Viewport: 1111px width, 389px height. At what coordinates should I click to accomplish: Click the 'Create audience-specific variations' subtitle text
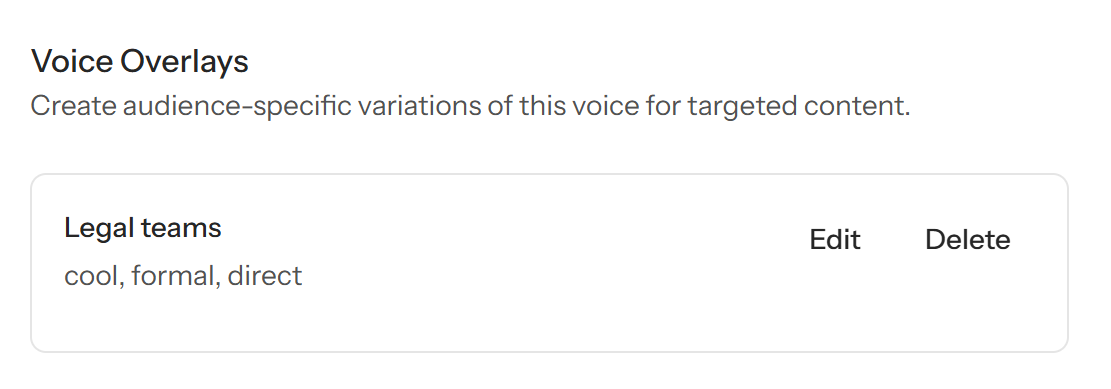[x=470, y=106]
